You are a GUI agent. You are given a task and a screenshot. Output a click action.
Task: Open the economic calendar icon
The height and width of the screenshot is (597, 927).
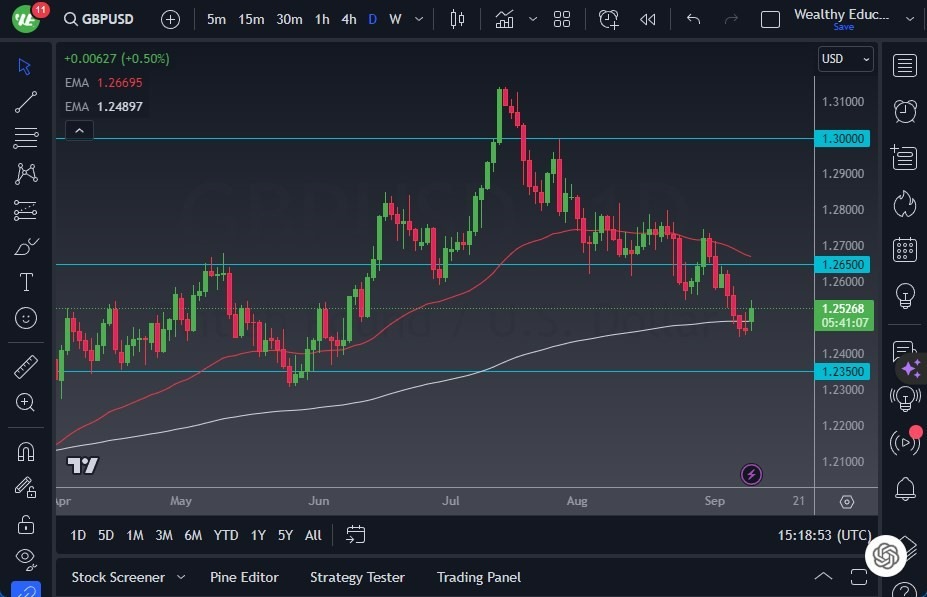tap(904, 248)
